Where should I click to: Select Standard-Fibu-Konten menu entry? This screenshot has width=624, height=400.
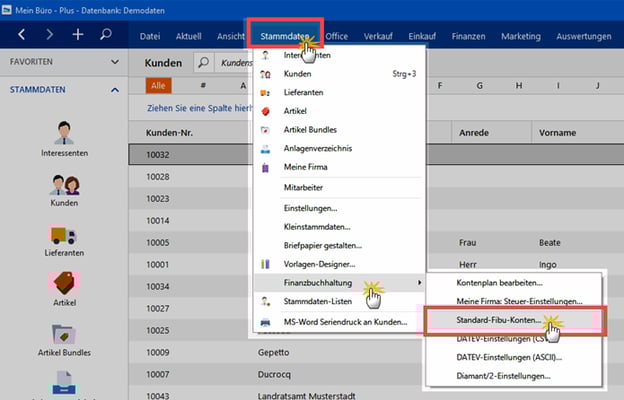click(x=499, y=320)
